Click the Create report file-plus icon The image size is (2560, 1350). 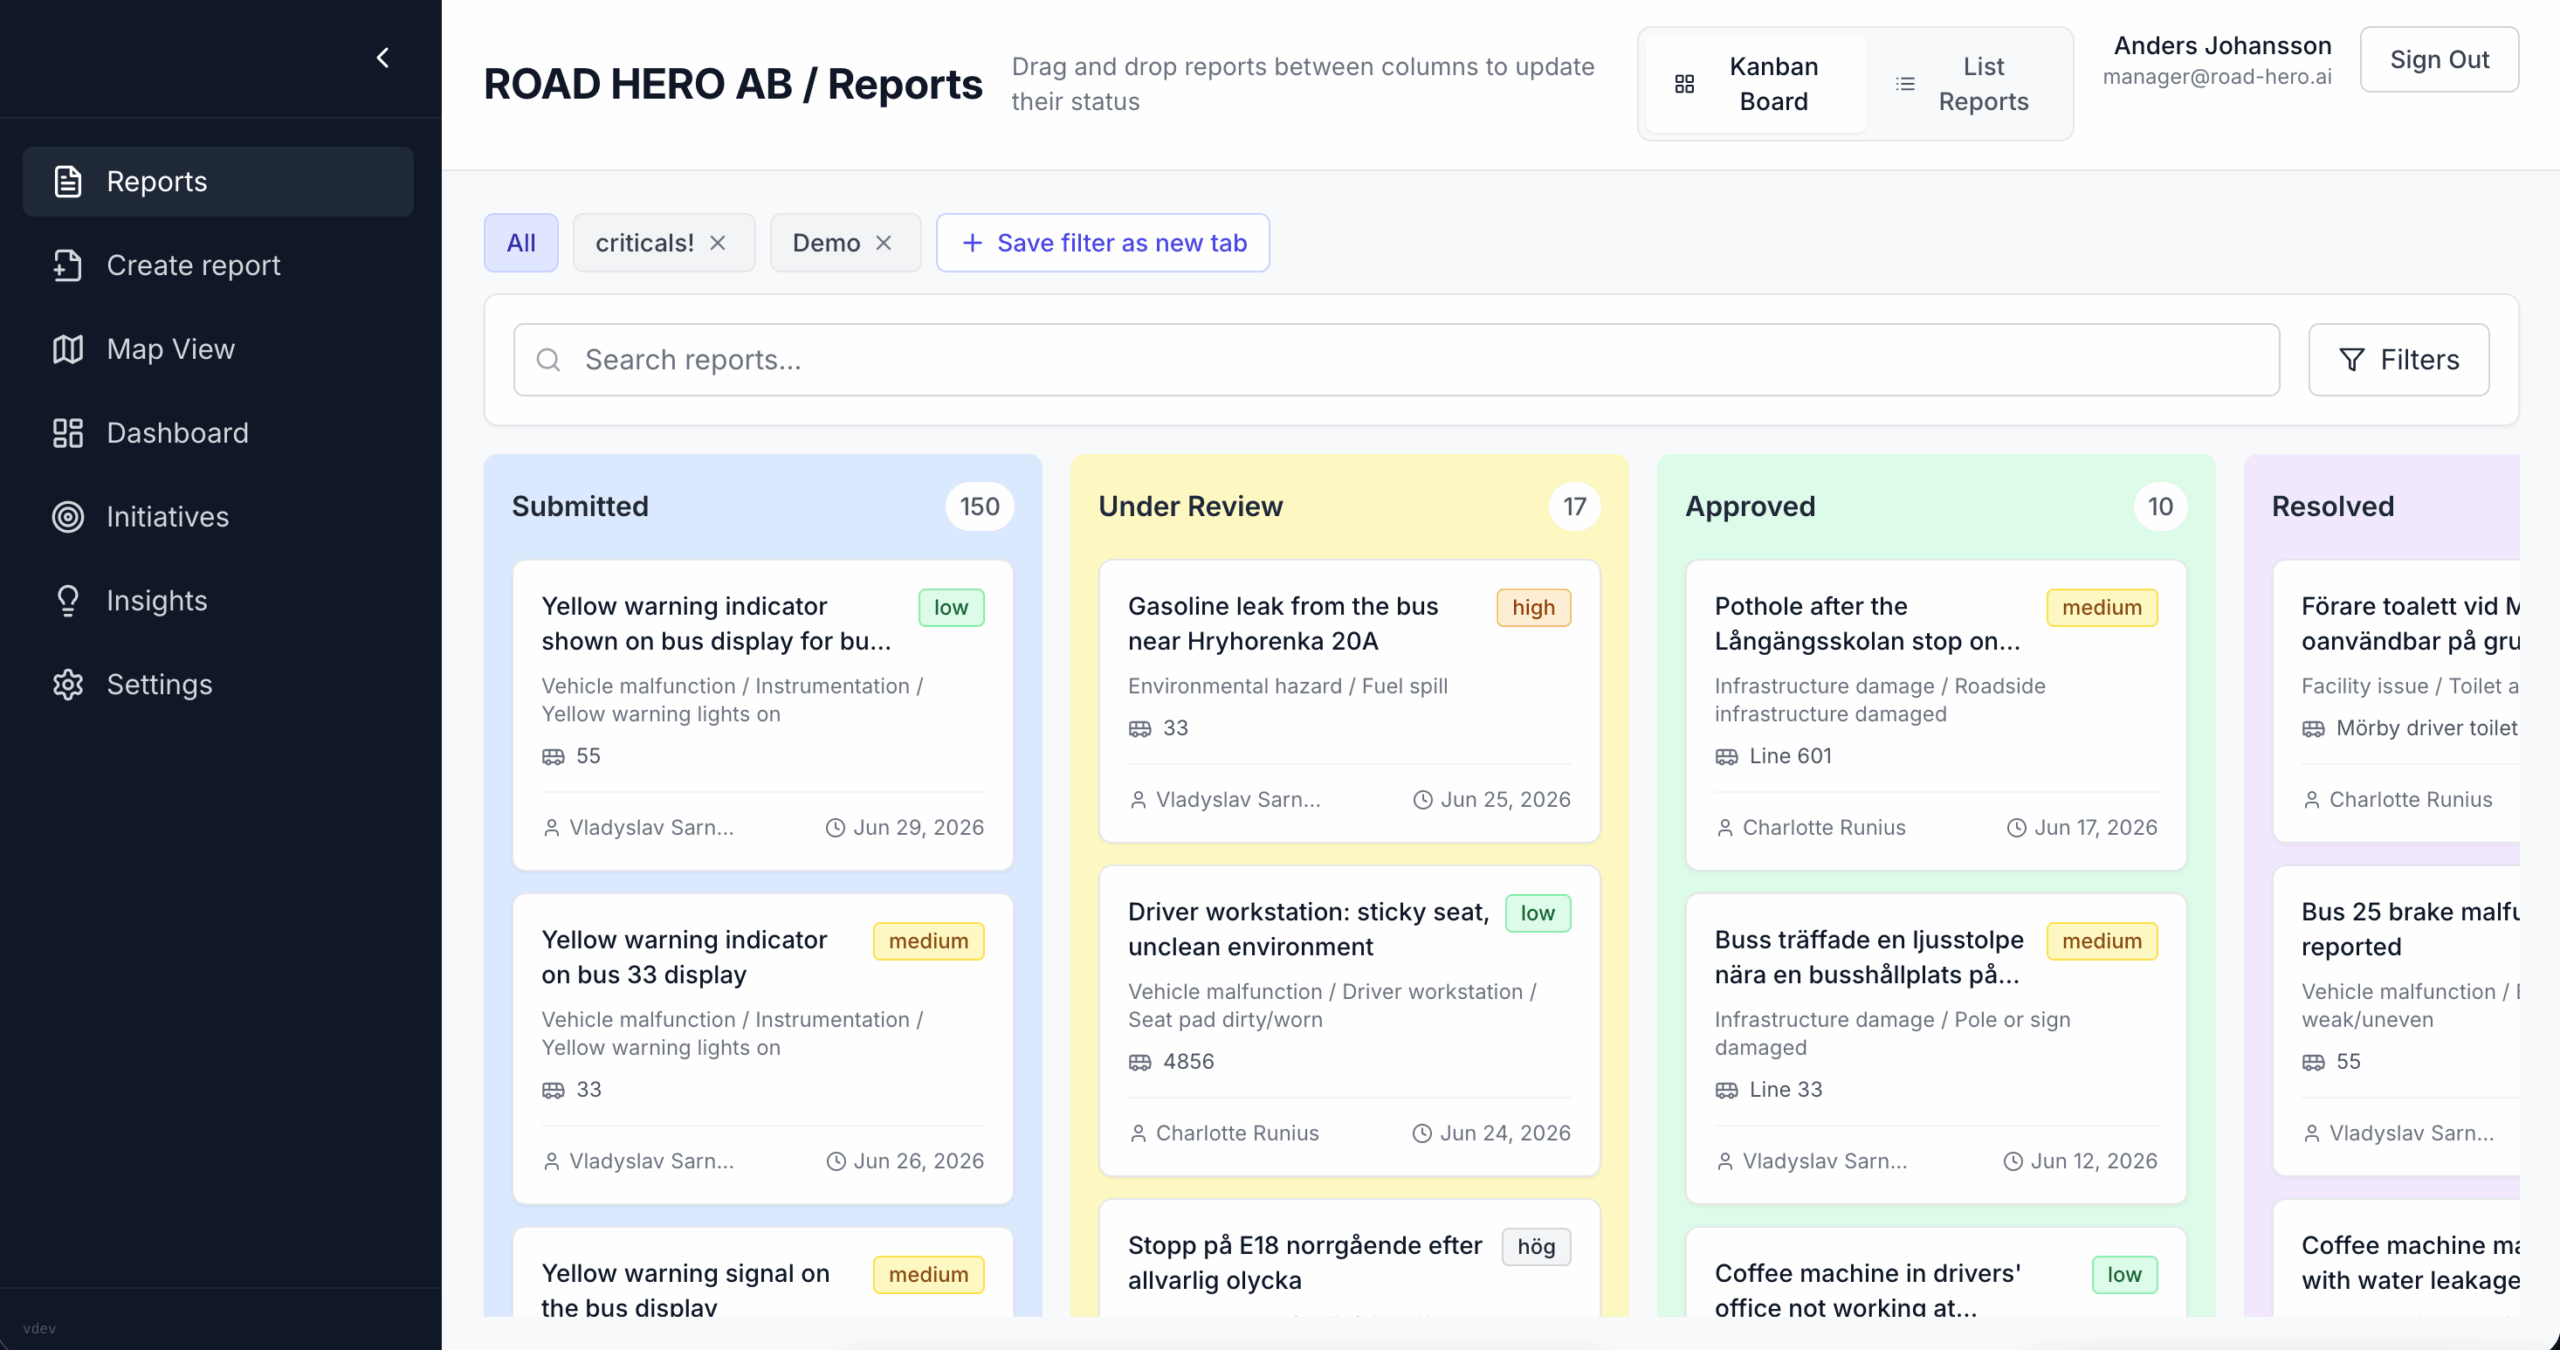[68, 265]
